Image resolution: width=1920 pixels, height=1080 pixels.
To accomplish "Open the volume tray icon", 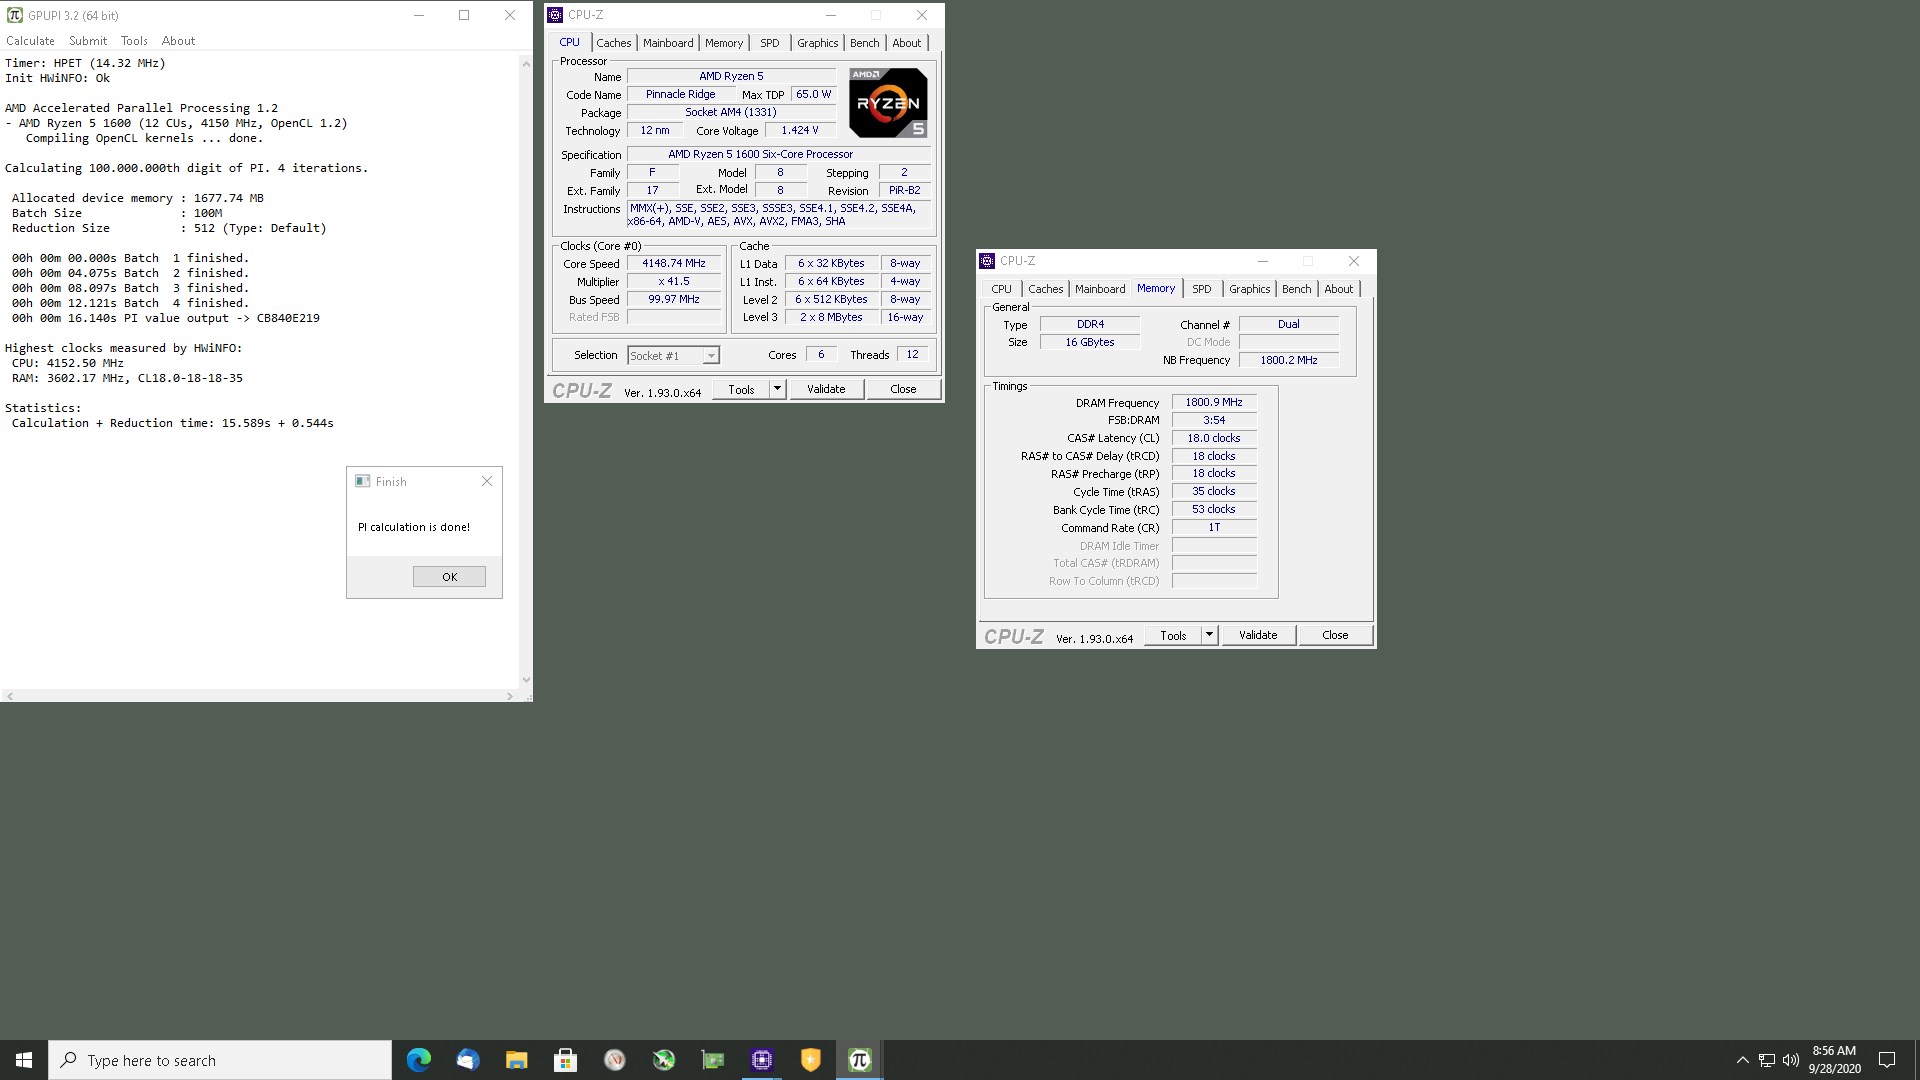I will tap(1791, 1060).
